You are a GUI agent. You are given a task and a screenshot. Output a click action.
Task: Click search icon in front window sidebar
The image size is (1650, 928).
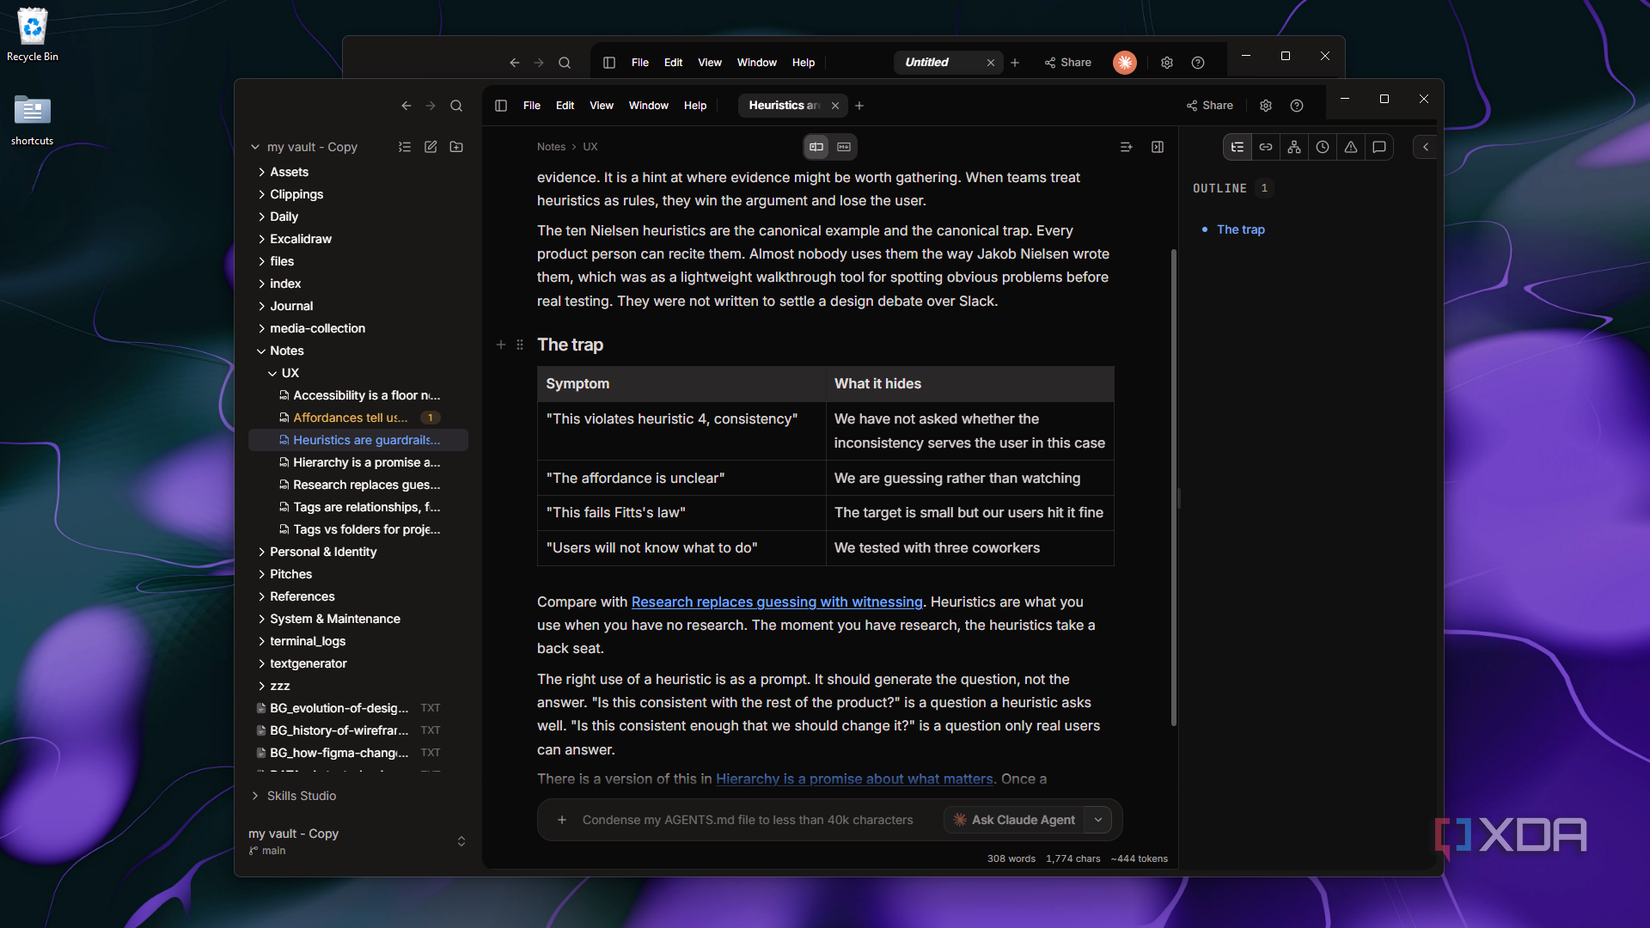pos(456,106)
